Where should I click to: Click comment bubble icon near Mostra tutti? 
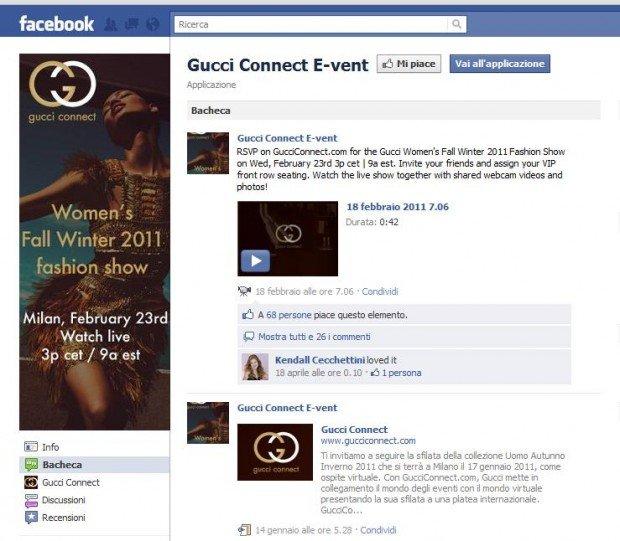coord(249,337)
